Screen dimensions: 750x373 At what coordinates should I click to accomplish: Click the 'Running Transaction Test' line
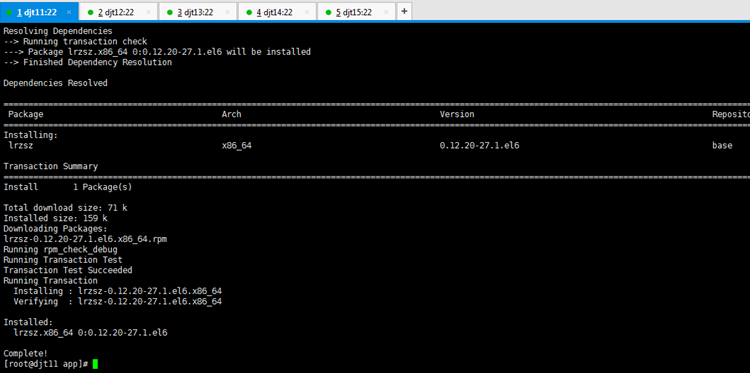tap(63, 260)
